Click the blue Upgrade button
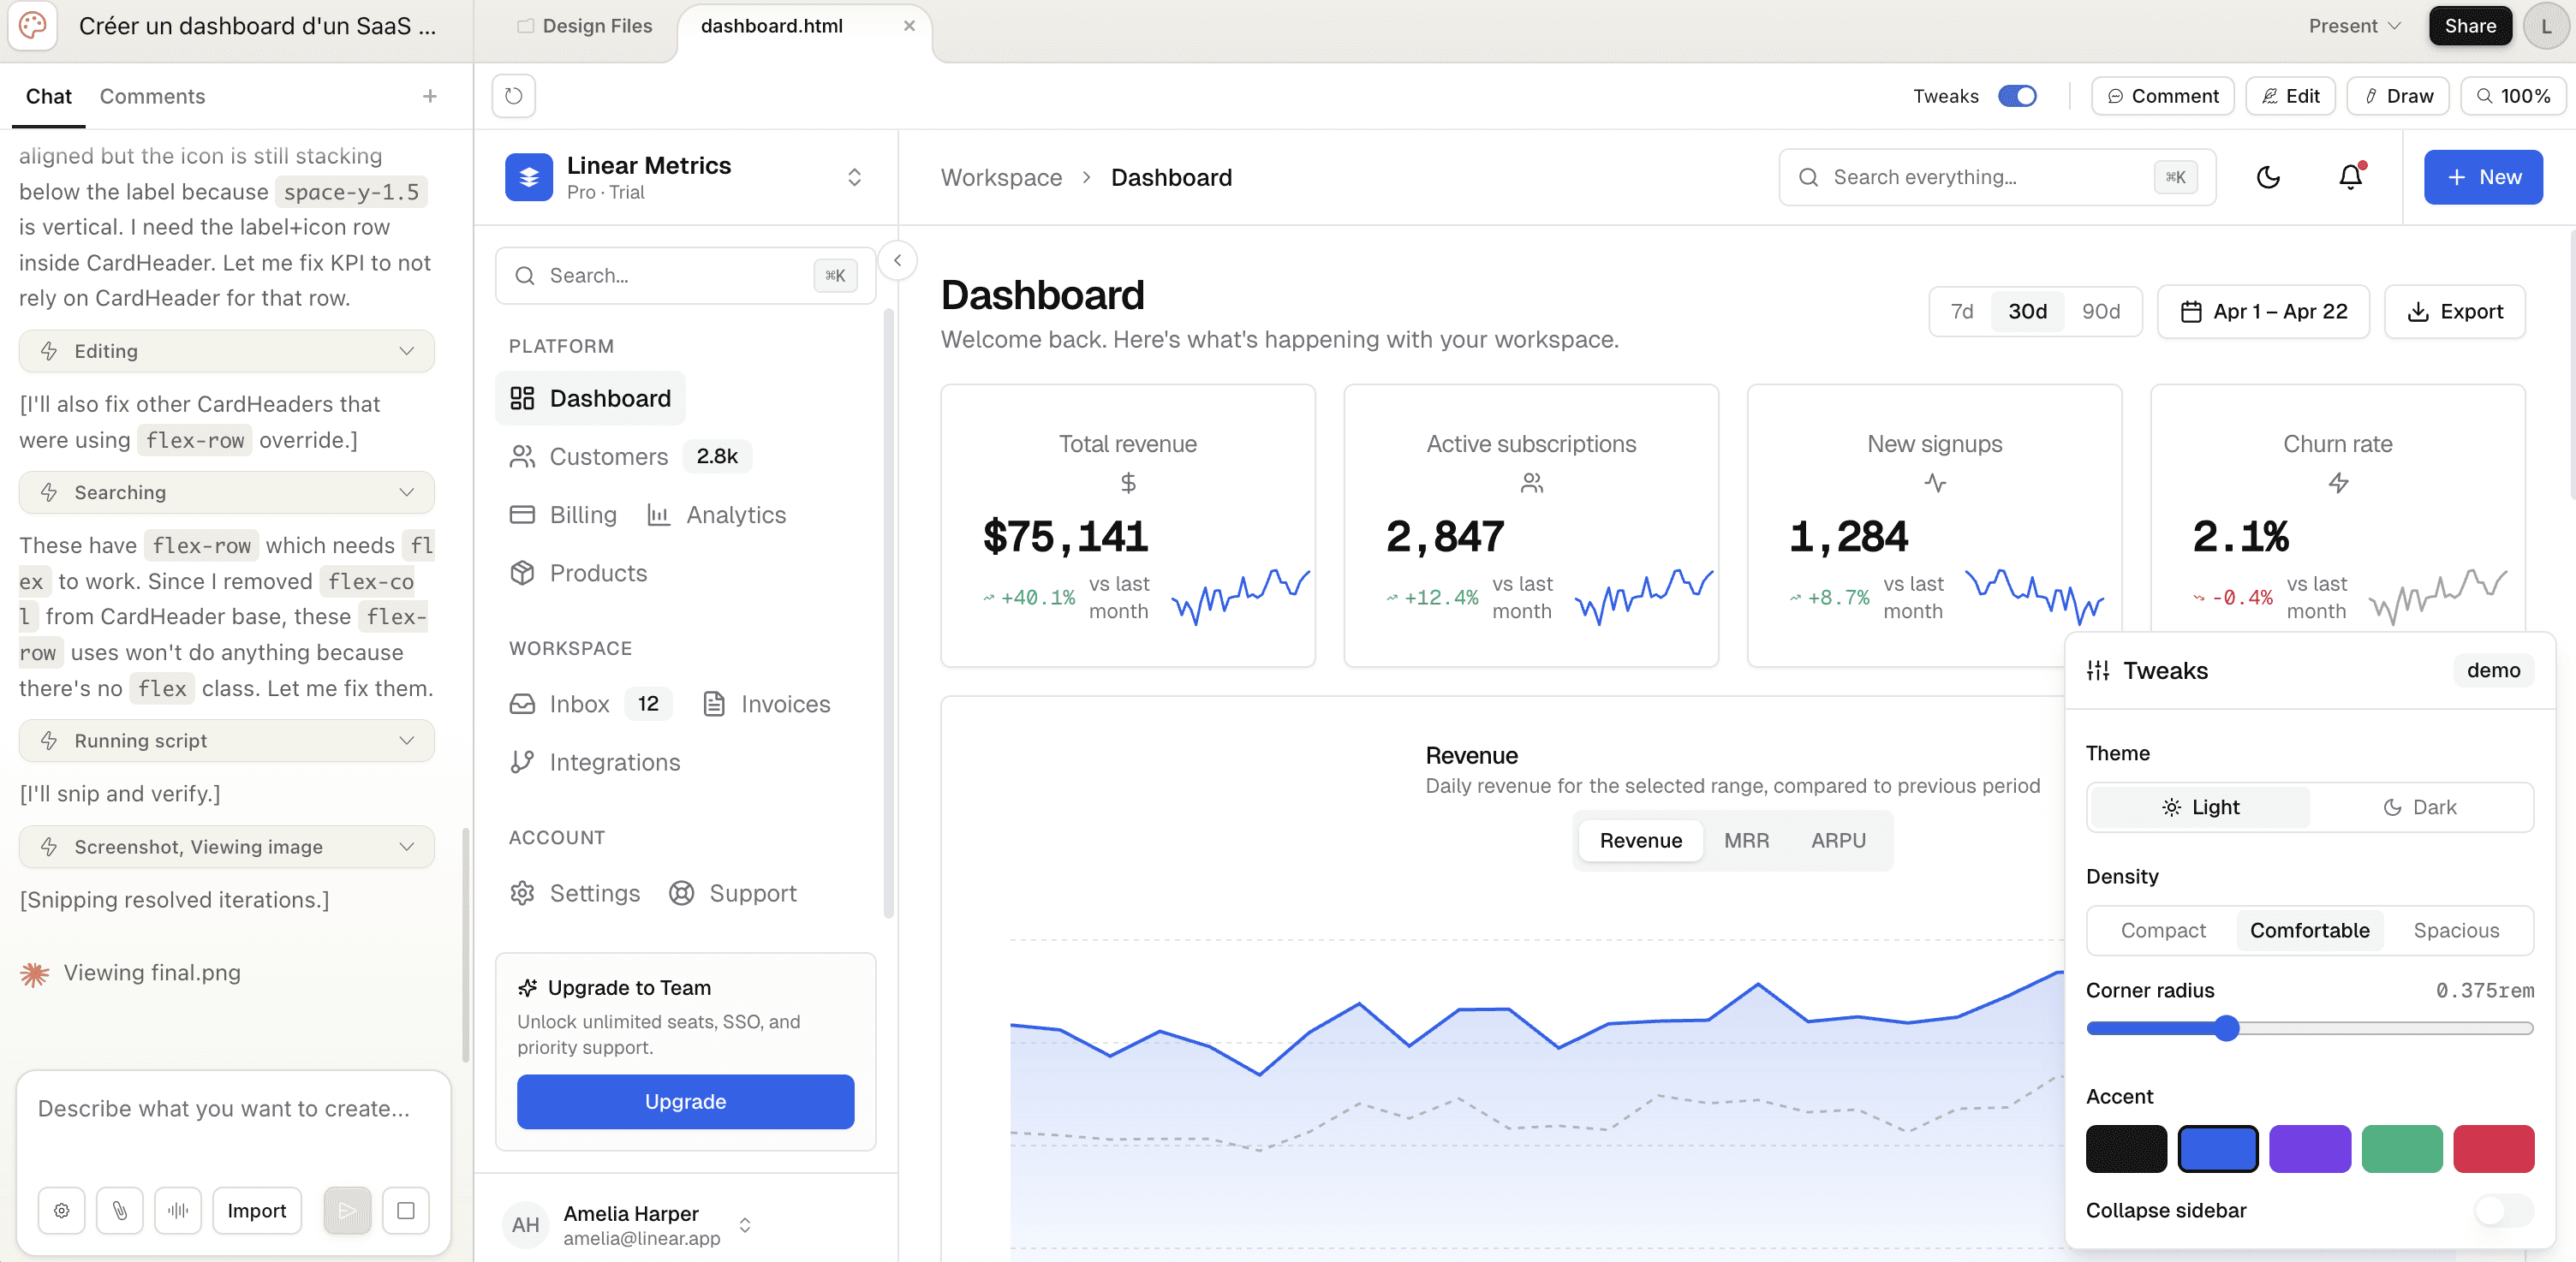This screenshot has height=1262, width=2576. coord(685,1101)
